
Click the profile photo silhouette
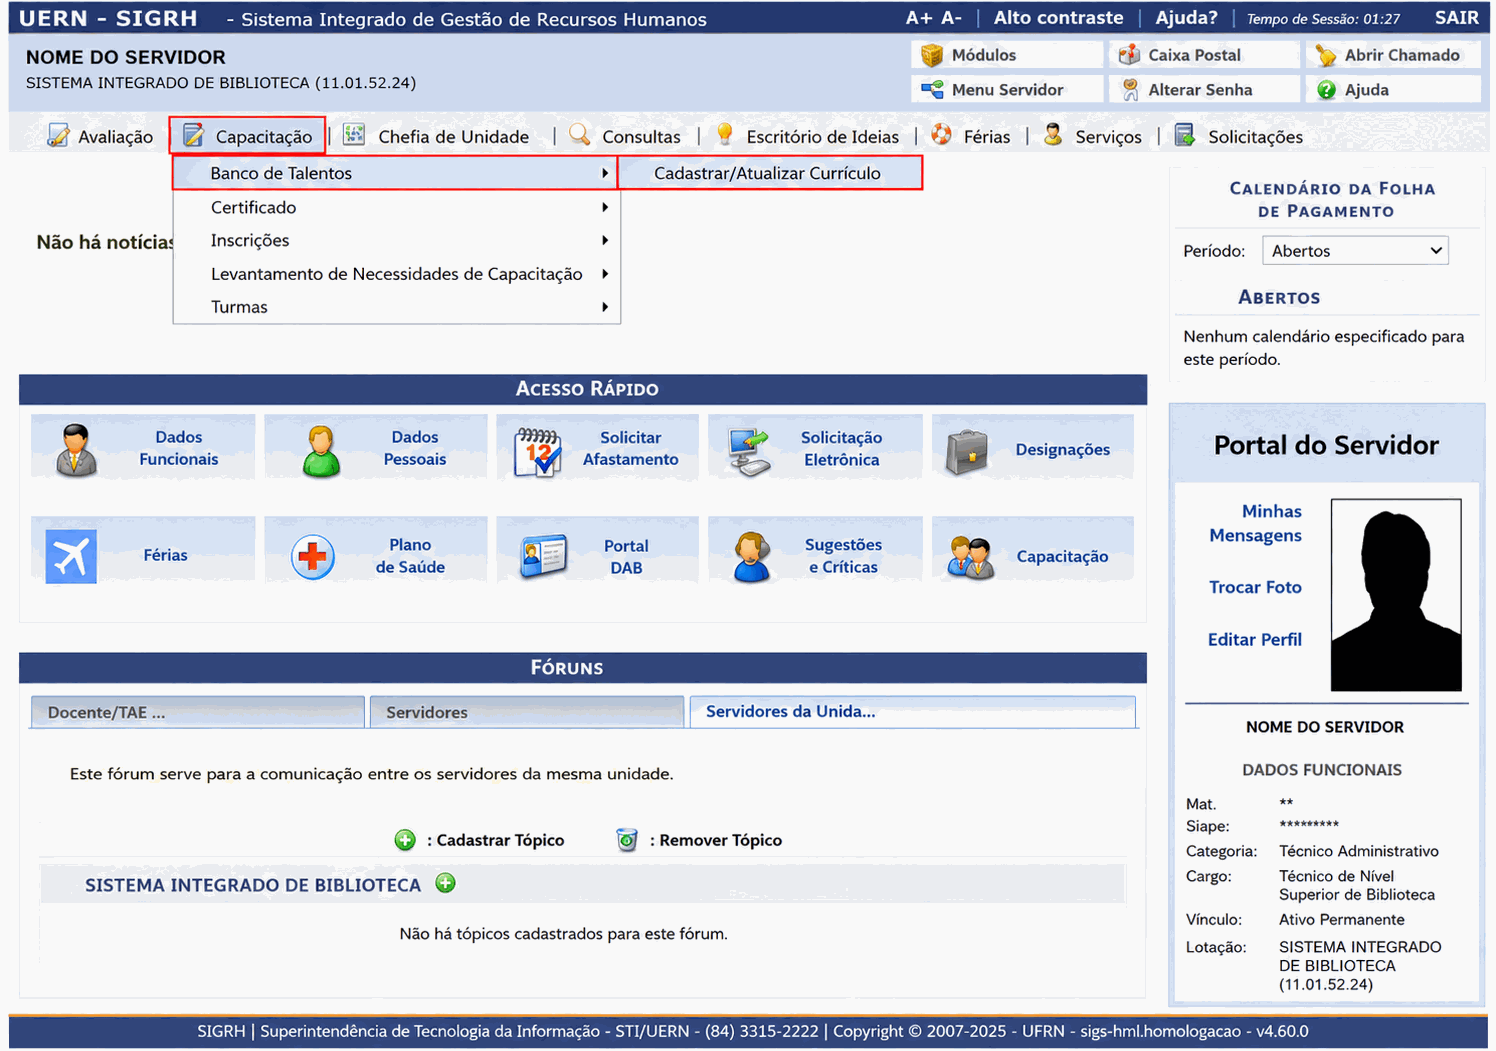1396,595
